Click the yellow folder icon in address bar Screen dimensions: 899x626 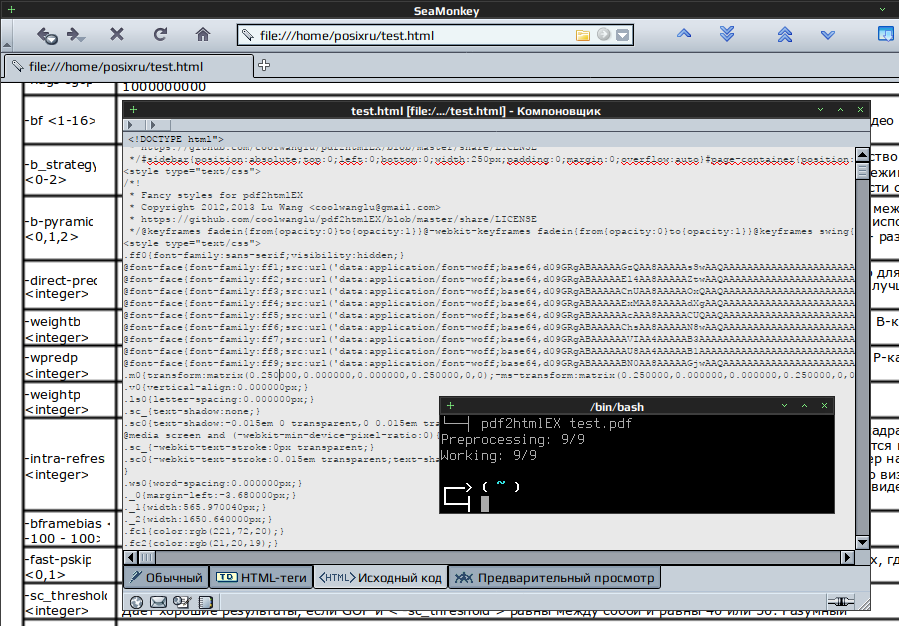583,36
